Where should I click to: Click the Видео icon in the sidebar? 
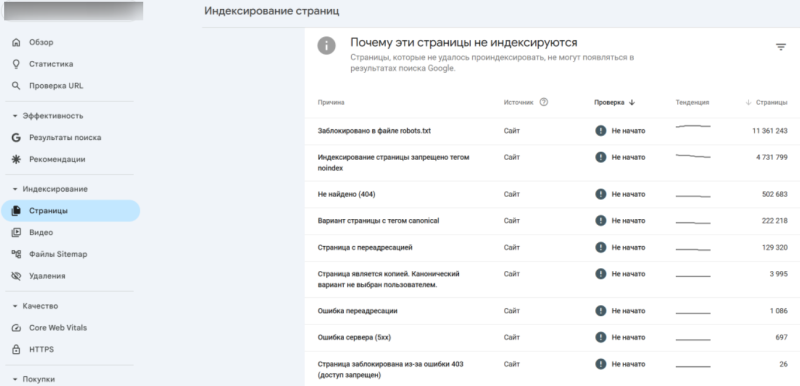(x=16, y=233)
